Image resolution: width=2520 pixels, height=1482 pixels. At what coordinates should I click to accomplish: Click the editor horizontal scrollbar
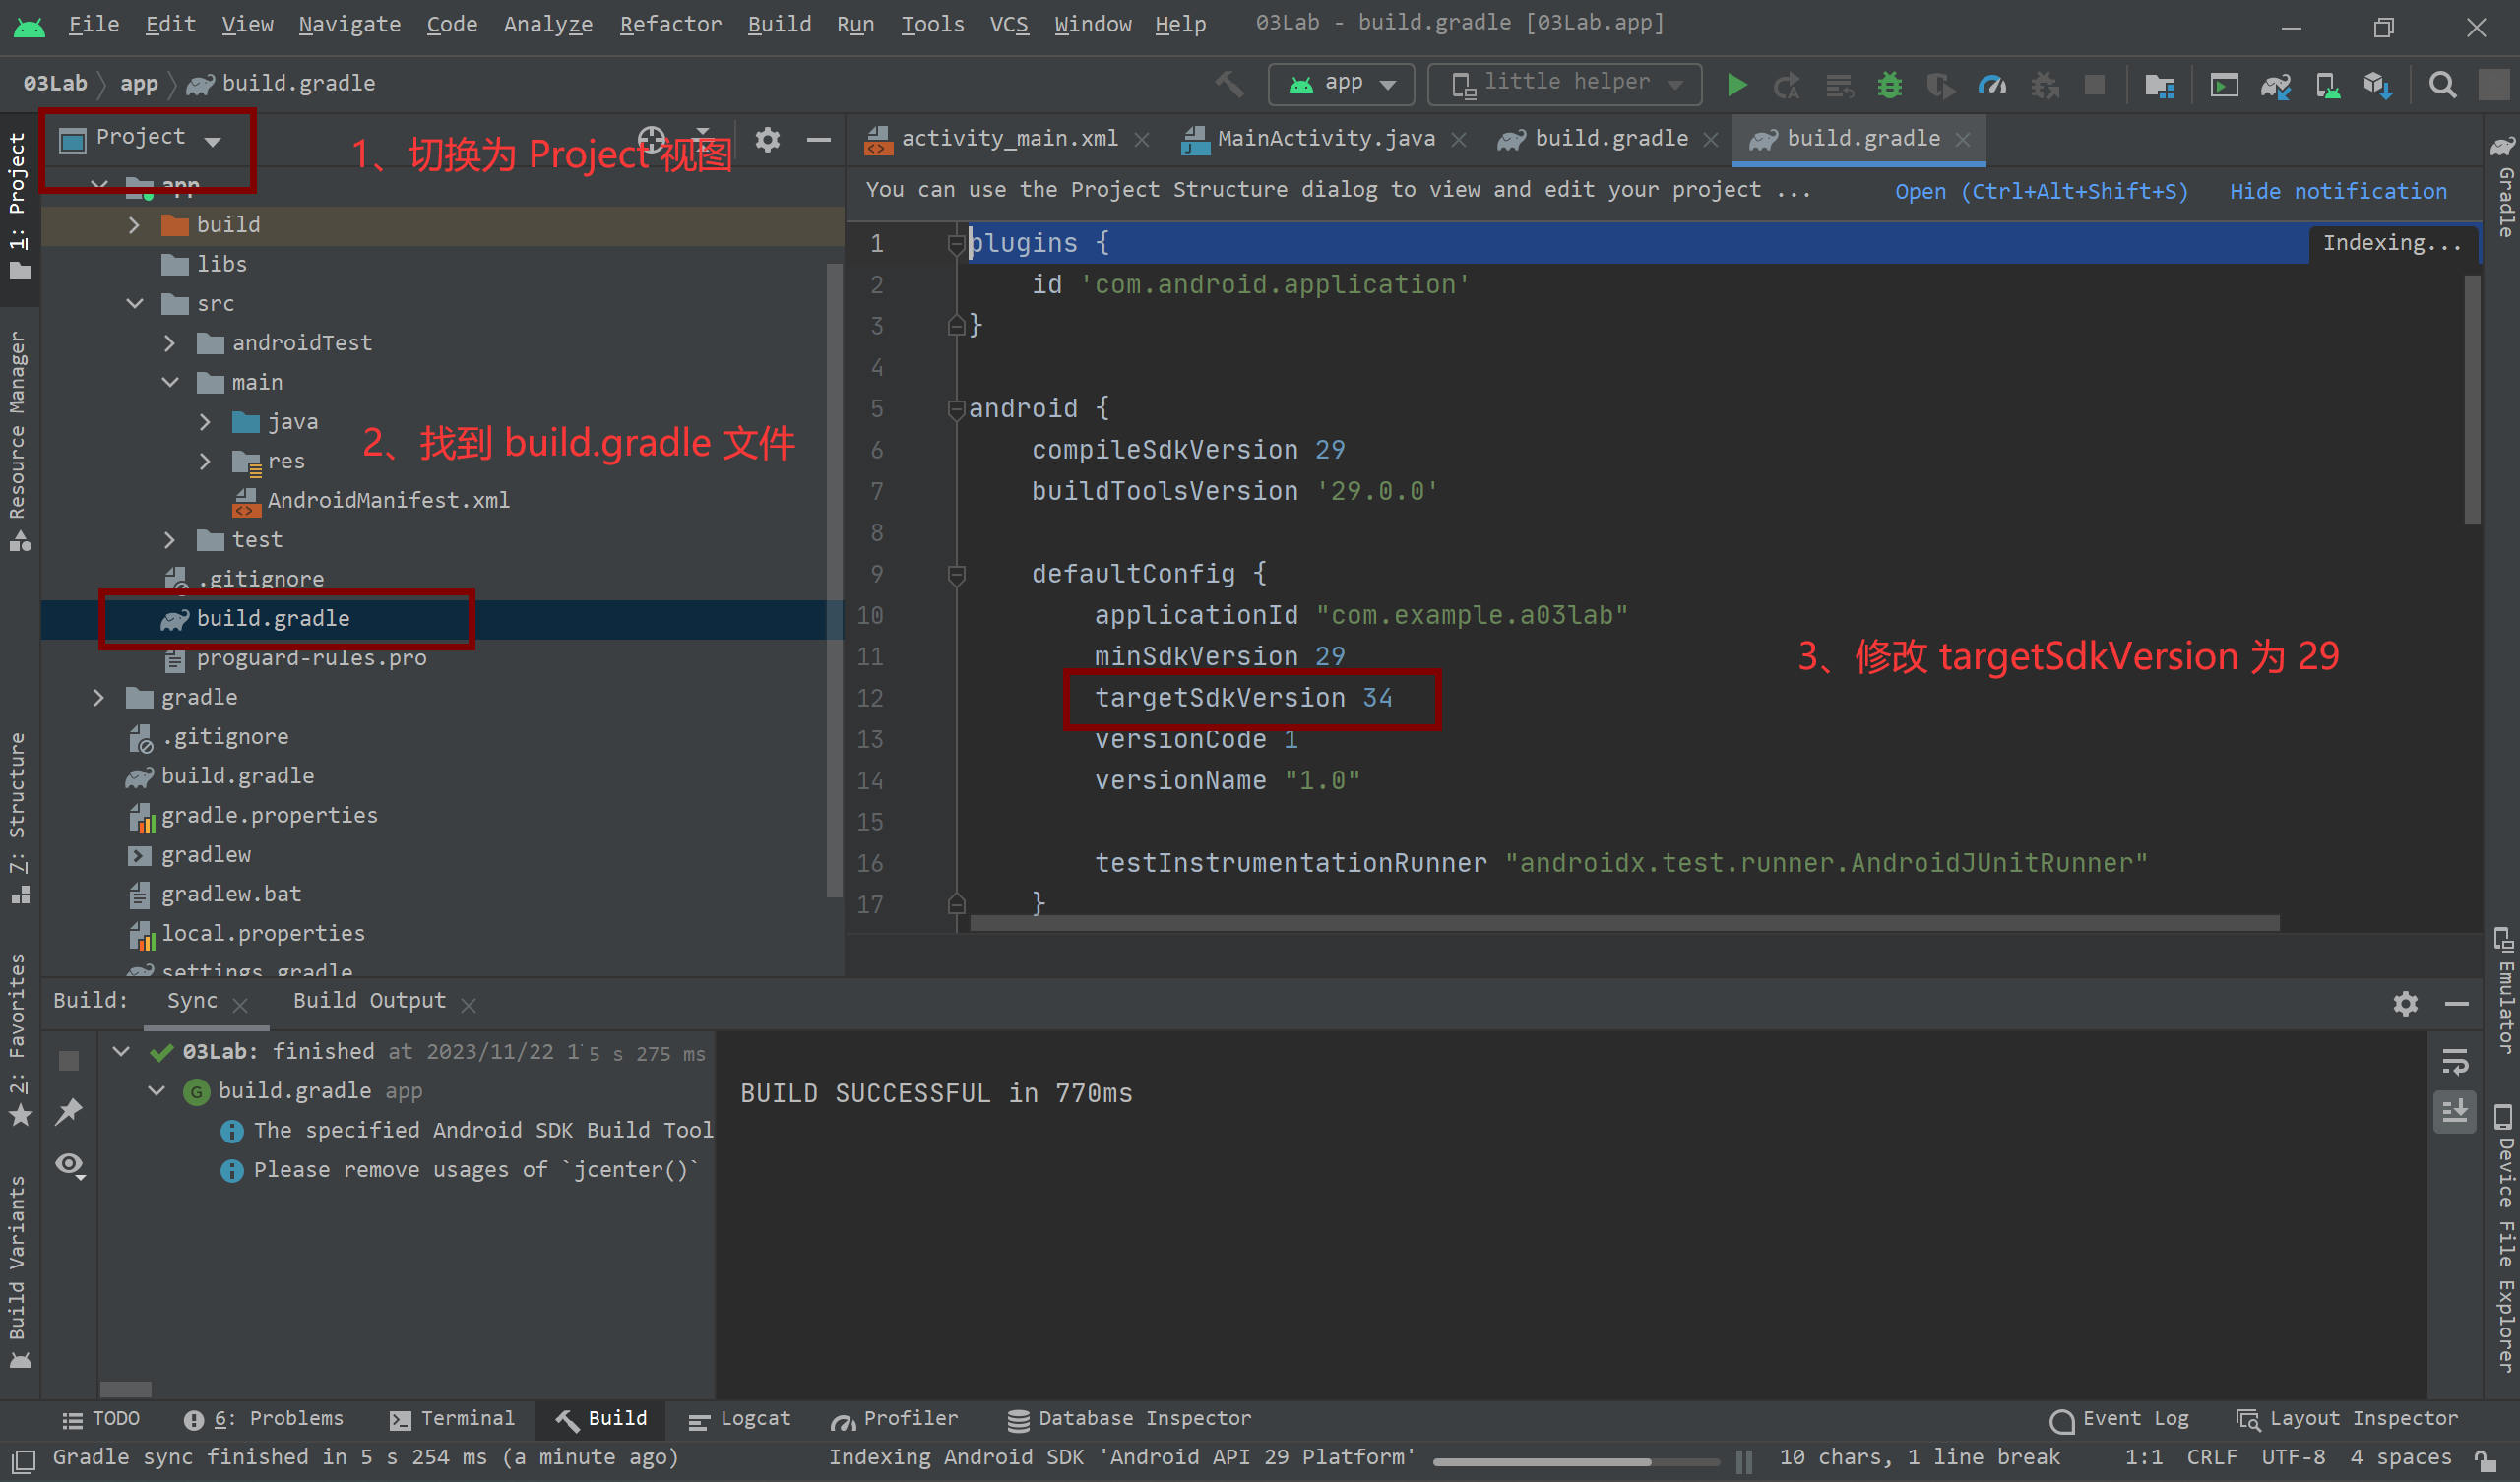1624,923
